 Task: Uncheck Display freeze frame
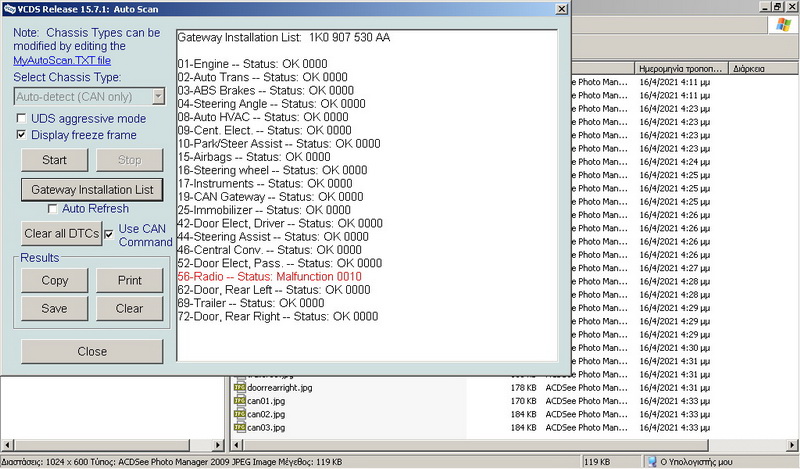[21, 135]
